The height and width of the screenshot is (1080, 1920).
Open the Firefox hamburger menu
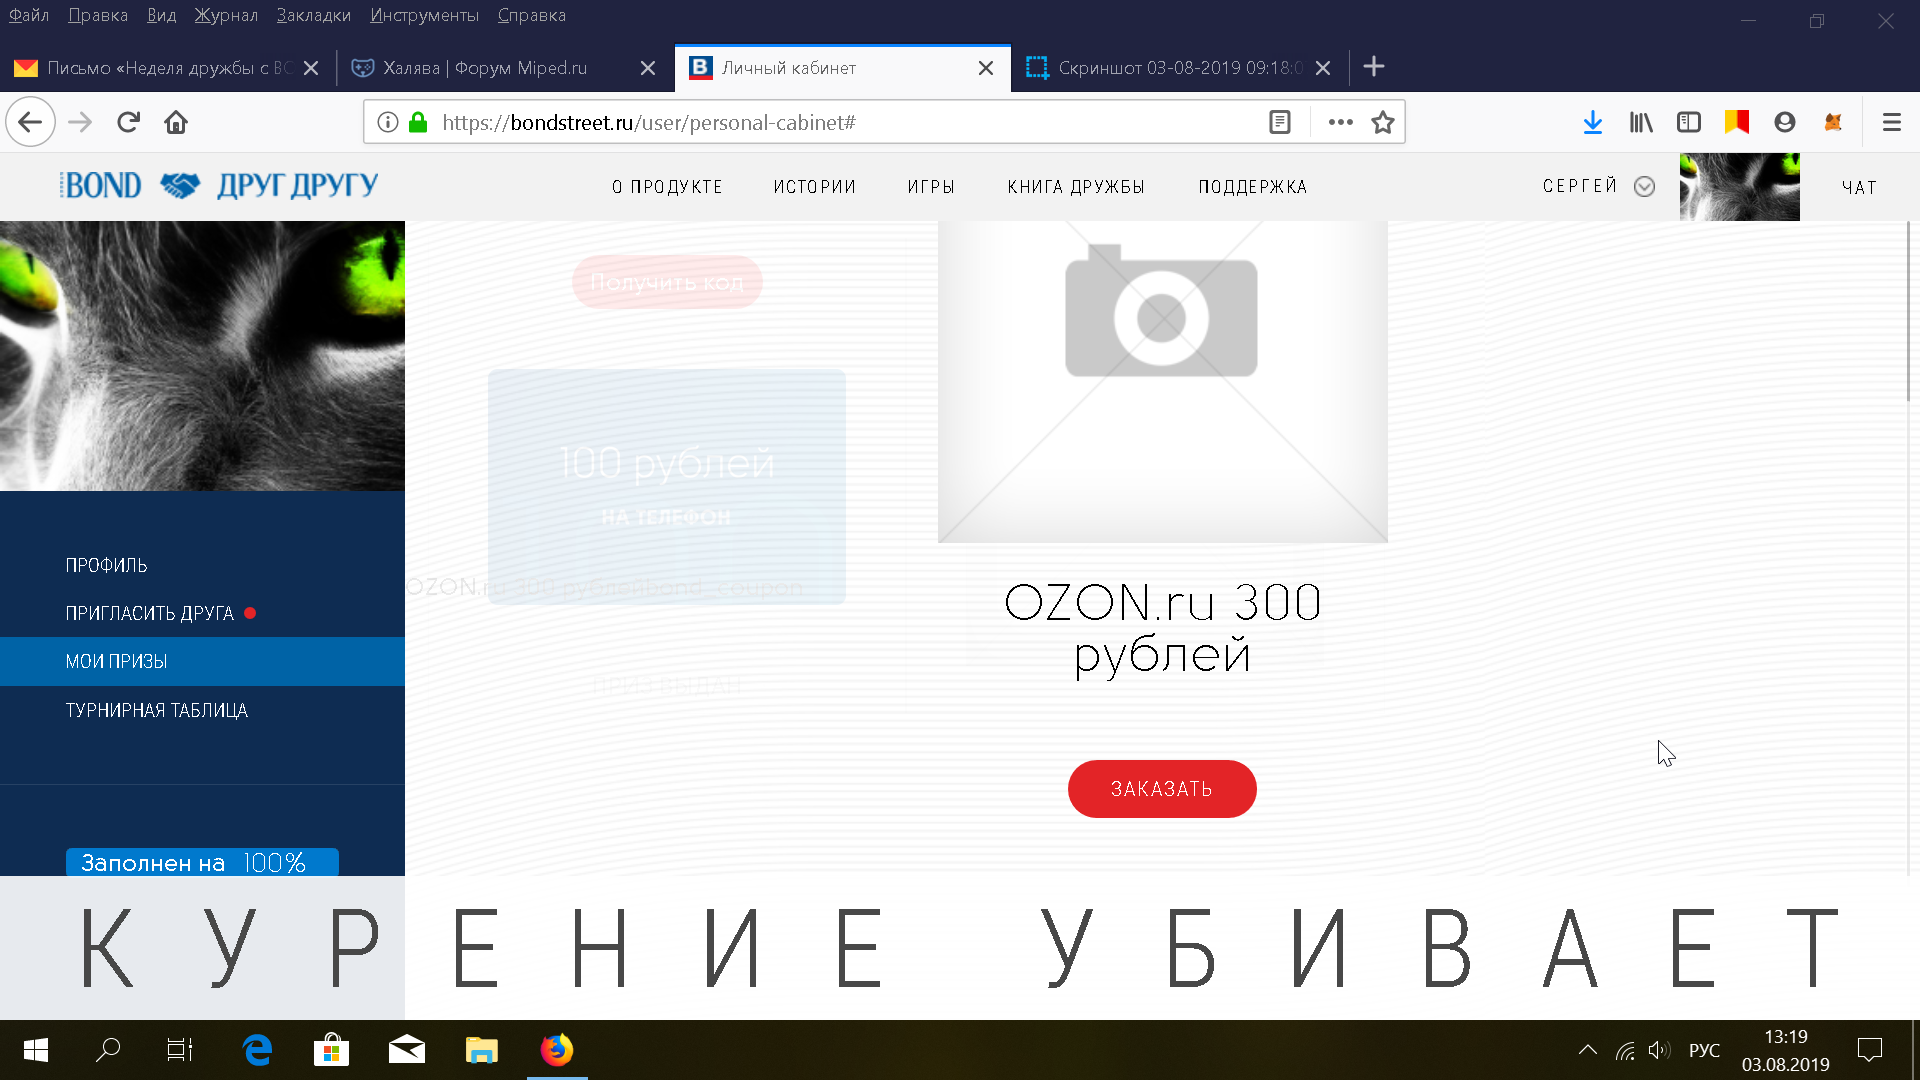[x=1891, y=122]
